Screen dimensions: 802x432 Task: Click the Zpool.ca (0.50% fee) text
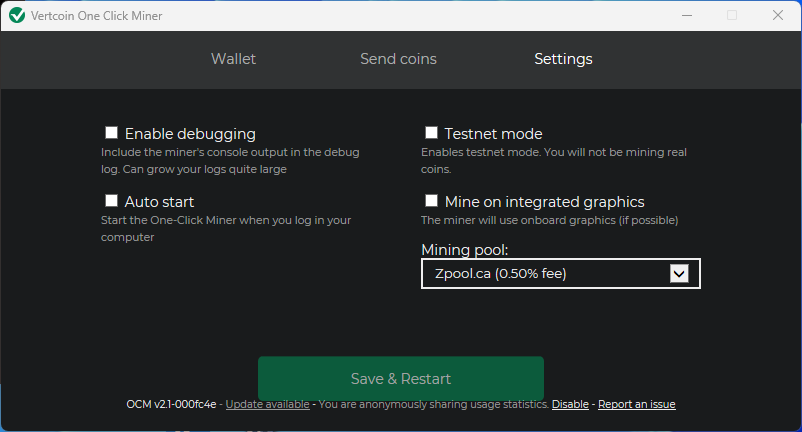(x=501, y=274)
